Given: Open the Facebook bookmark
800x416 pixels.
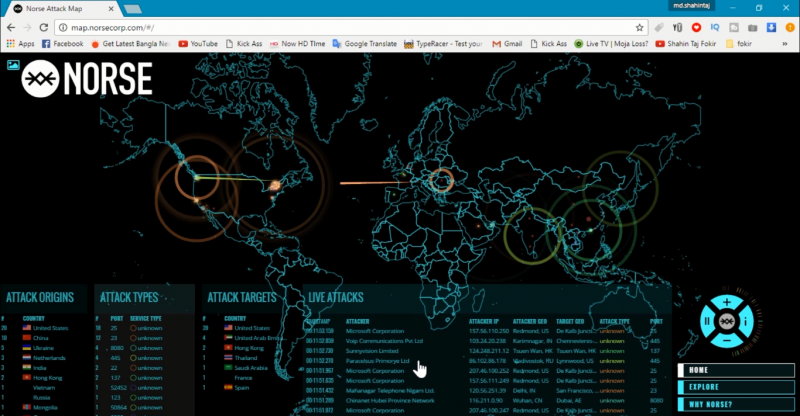Looking at the screenshot, I should click(x=62, y=44).
